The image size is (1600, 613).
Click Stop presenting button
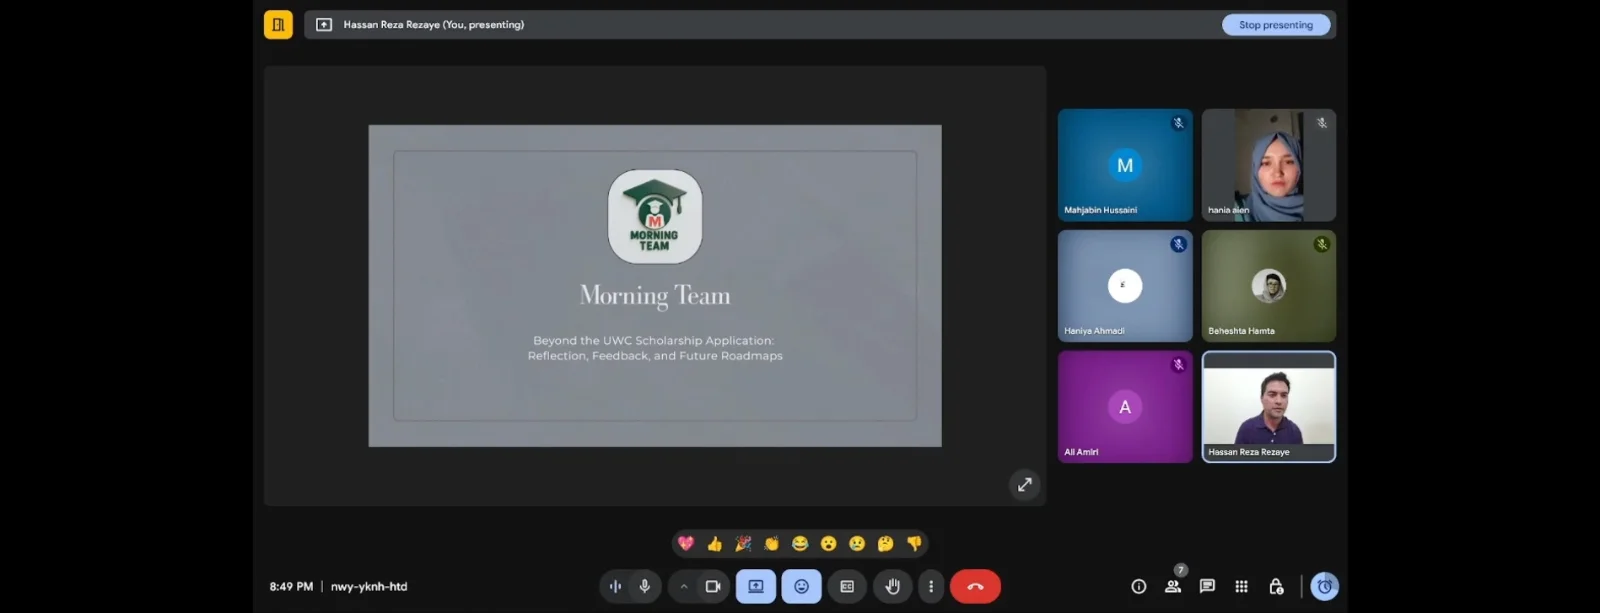[x=1276, y=25]
